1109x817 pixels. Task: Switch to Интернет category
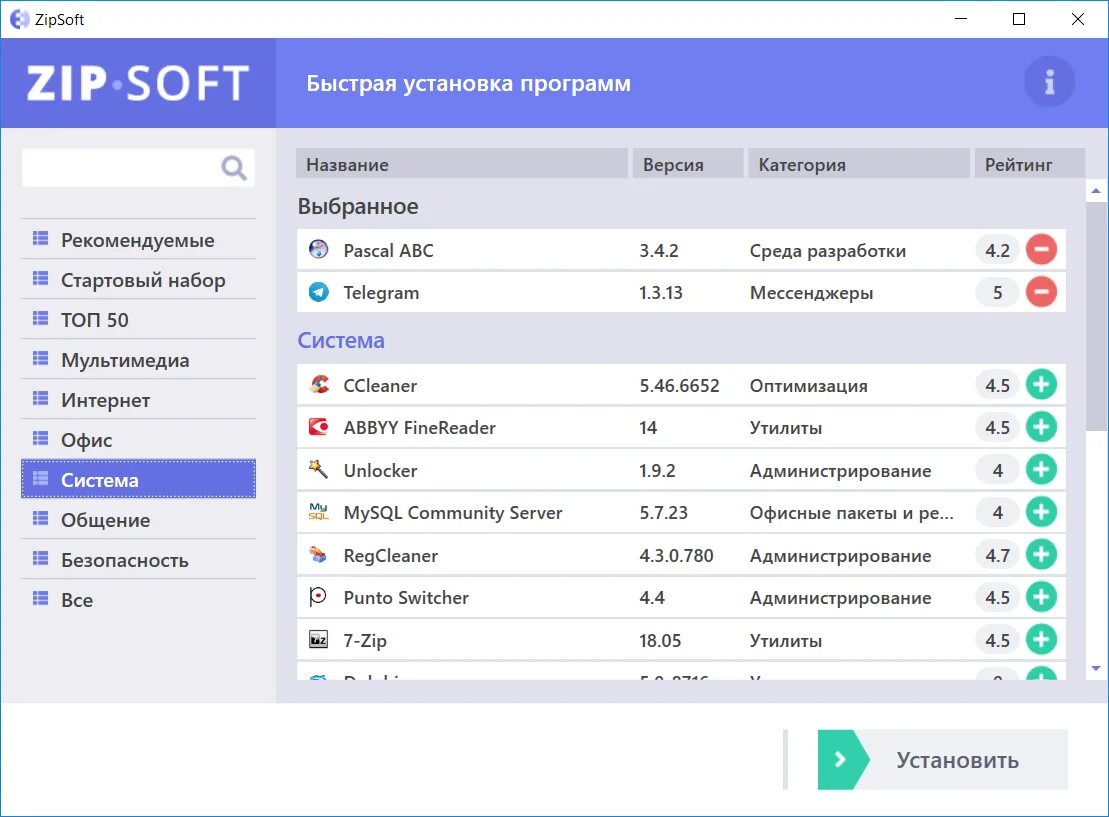[x=138, y=400]
